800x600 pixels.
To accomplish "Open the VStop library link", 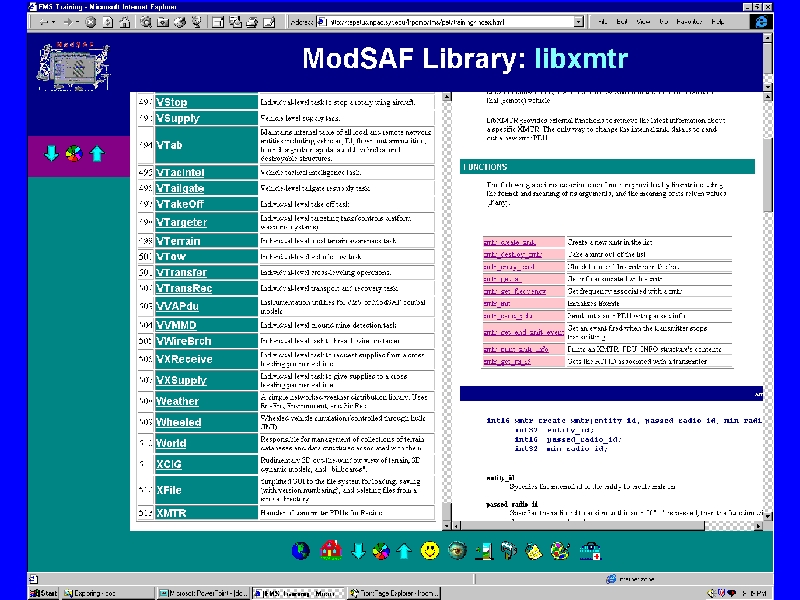I will (x=171, y=102).
